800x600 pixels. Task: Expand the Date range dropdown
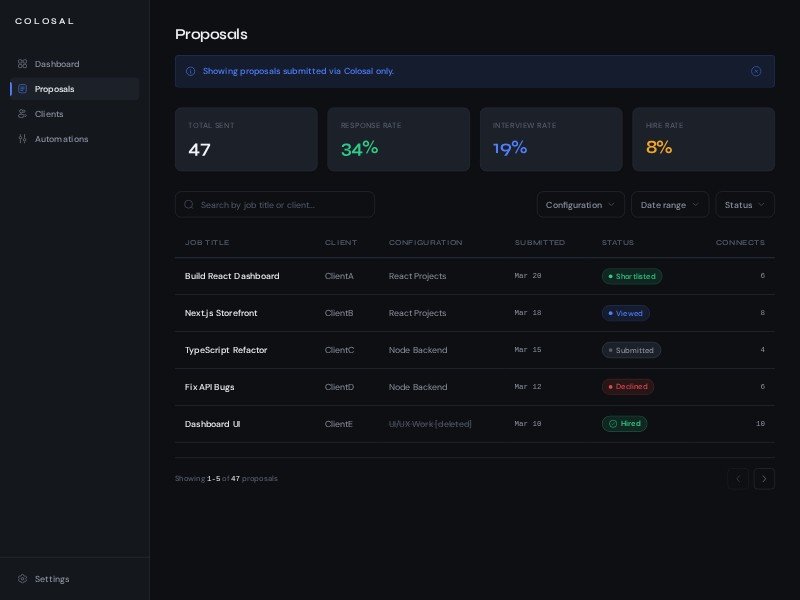pyautogui.click(x=670, y=204)
